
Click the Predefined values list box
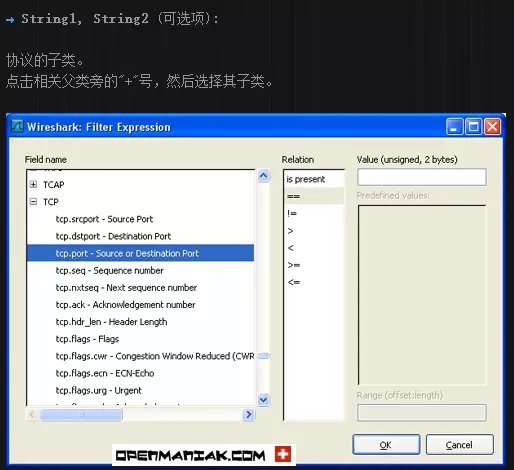pyautogui.click(x=422, y=295)
